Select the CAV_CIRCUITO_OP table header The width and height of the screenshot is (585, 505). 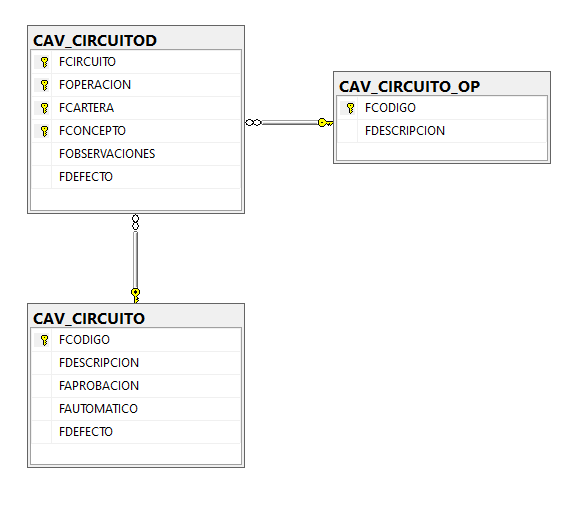[442, 85]
